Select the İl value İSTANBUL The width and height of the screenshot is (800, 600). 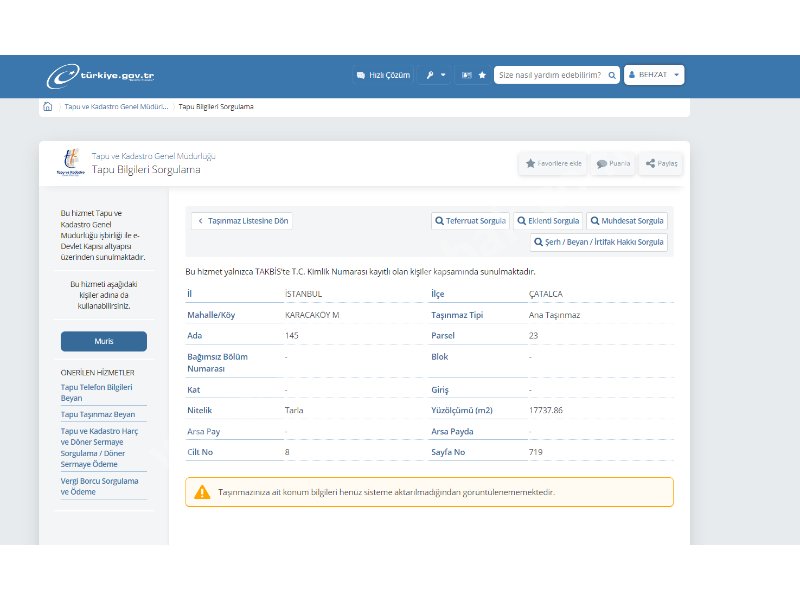303,294
